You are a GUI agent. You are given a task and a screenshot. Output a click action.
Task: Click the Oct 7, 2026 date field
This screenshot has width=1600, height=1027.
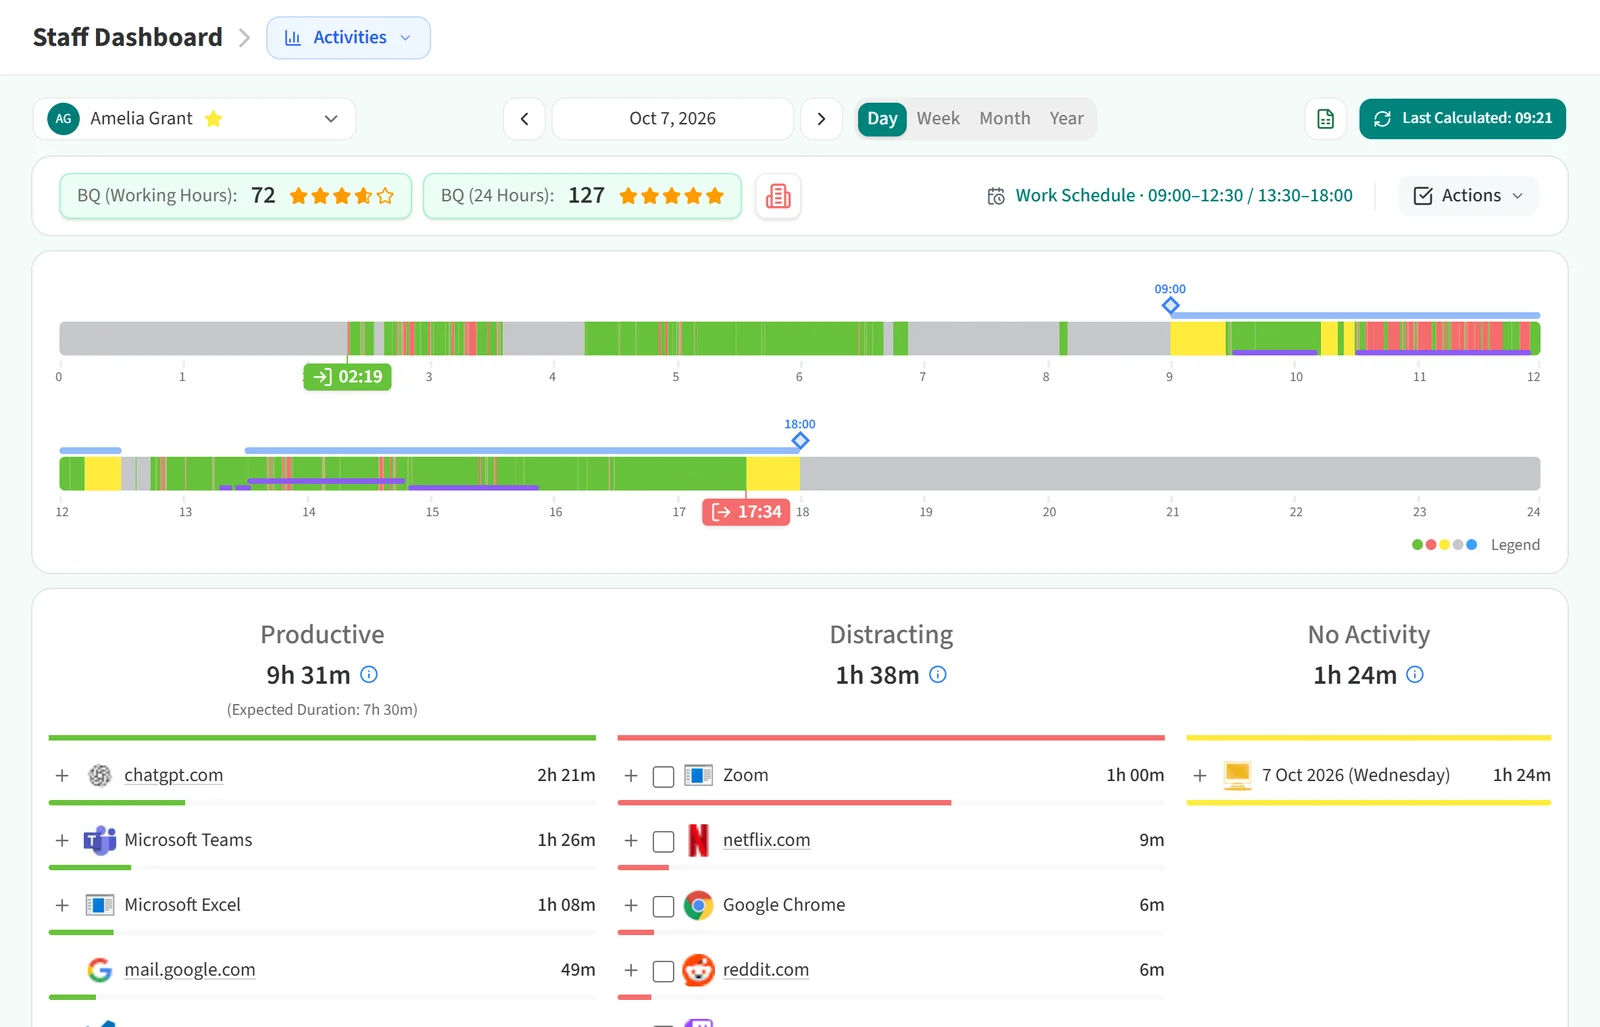673,119
